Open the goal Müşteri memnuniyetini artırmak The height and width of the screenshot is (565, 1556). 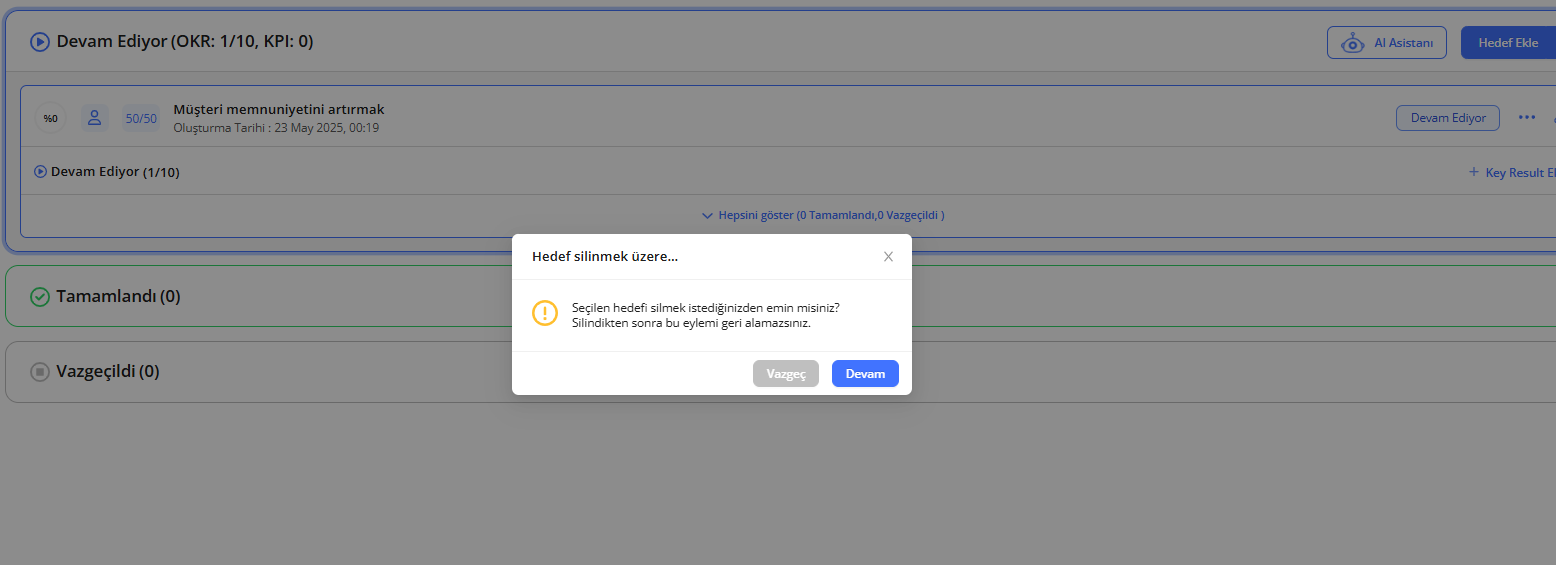click(x=279, y=109)
